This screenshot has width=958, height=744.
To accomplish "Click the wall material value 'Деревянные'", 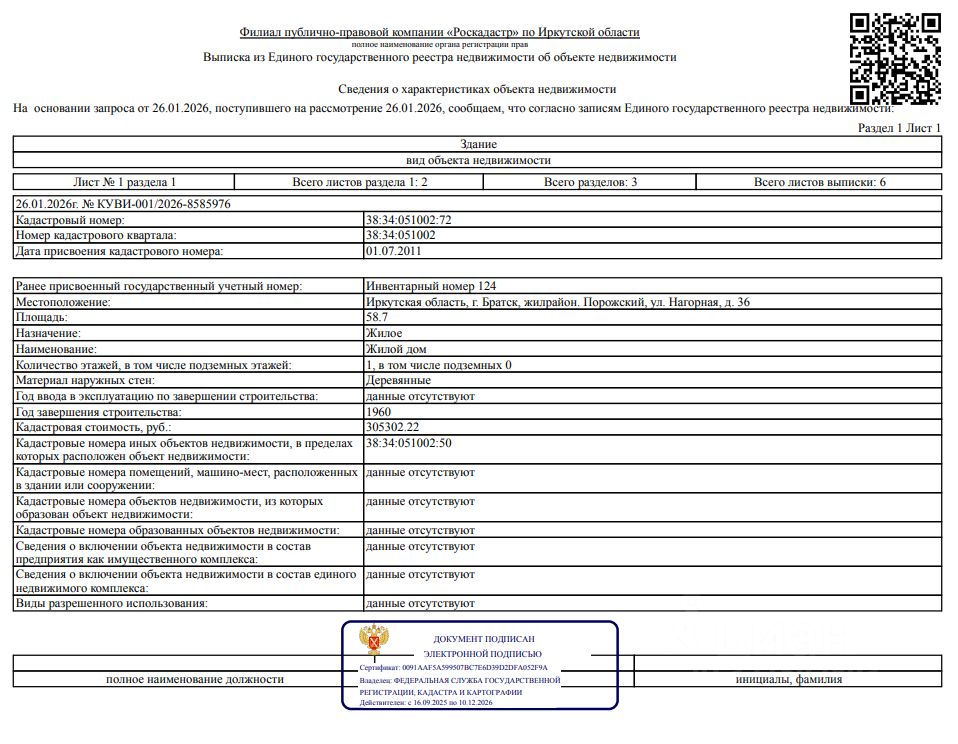I will pos(398,380).
